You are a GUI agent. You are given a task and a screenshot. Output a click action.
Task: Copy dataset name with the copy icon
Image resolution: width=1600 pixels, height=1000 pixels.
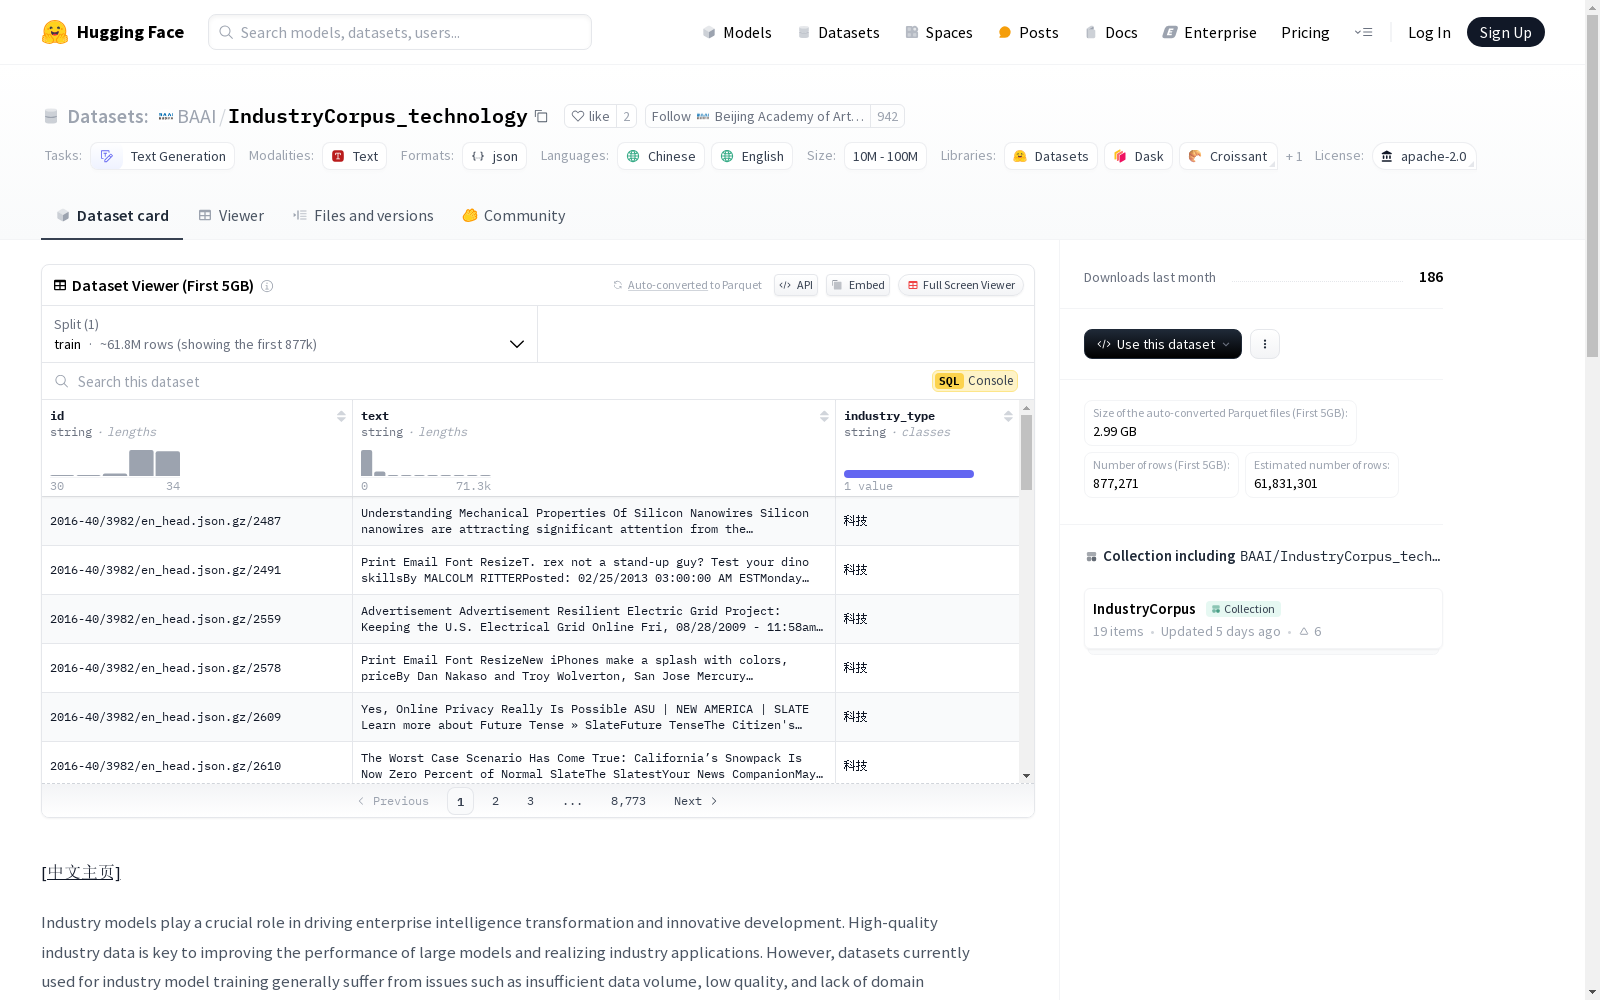(x=541, y=116)
